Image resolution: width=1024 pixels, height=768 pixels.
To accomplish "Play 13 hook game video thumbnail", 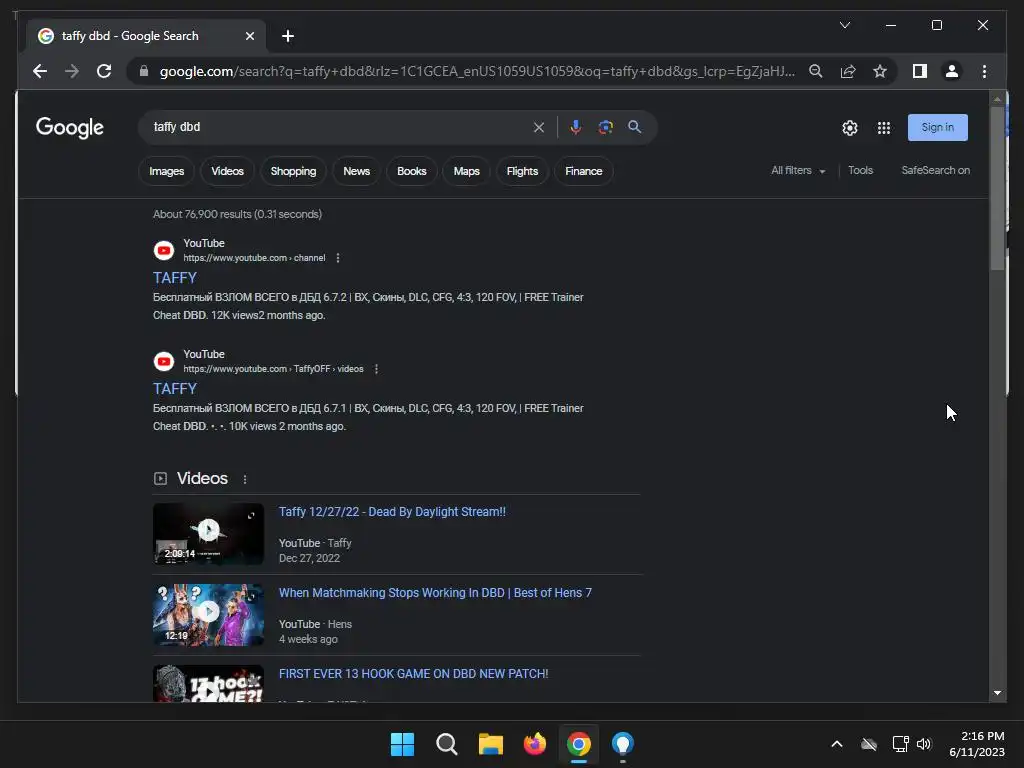I will (208, 684).
